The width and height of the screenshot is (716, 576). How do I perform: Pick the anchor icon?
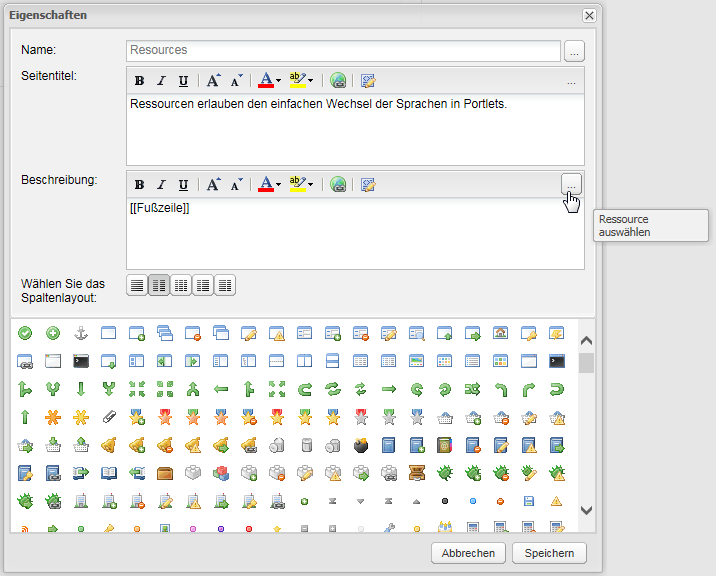pos(81,333)
